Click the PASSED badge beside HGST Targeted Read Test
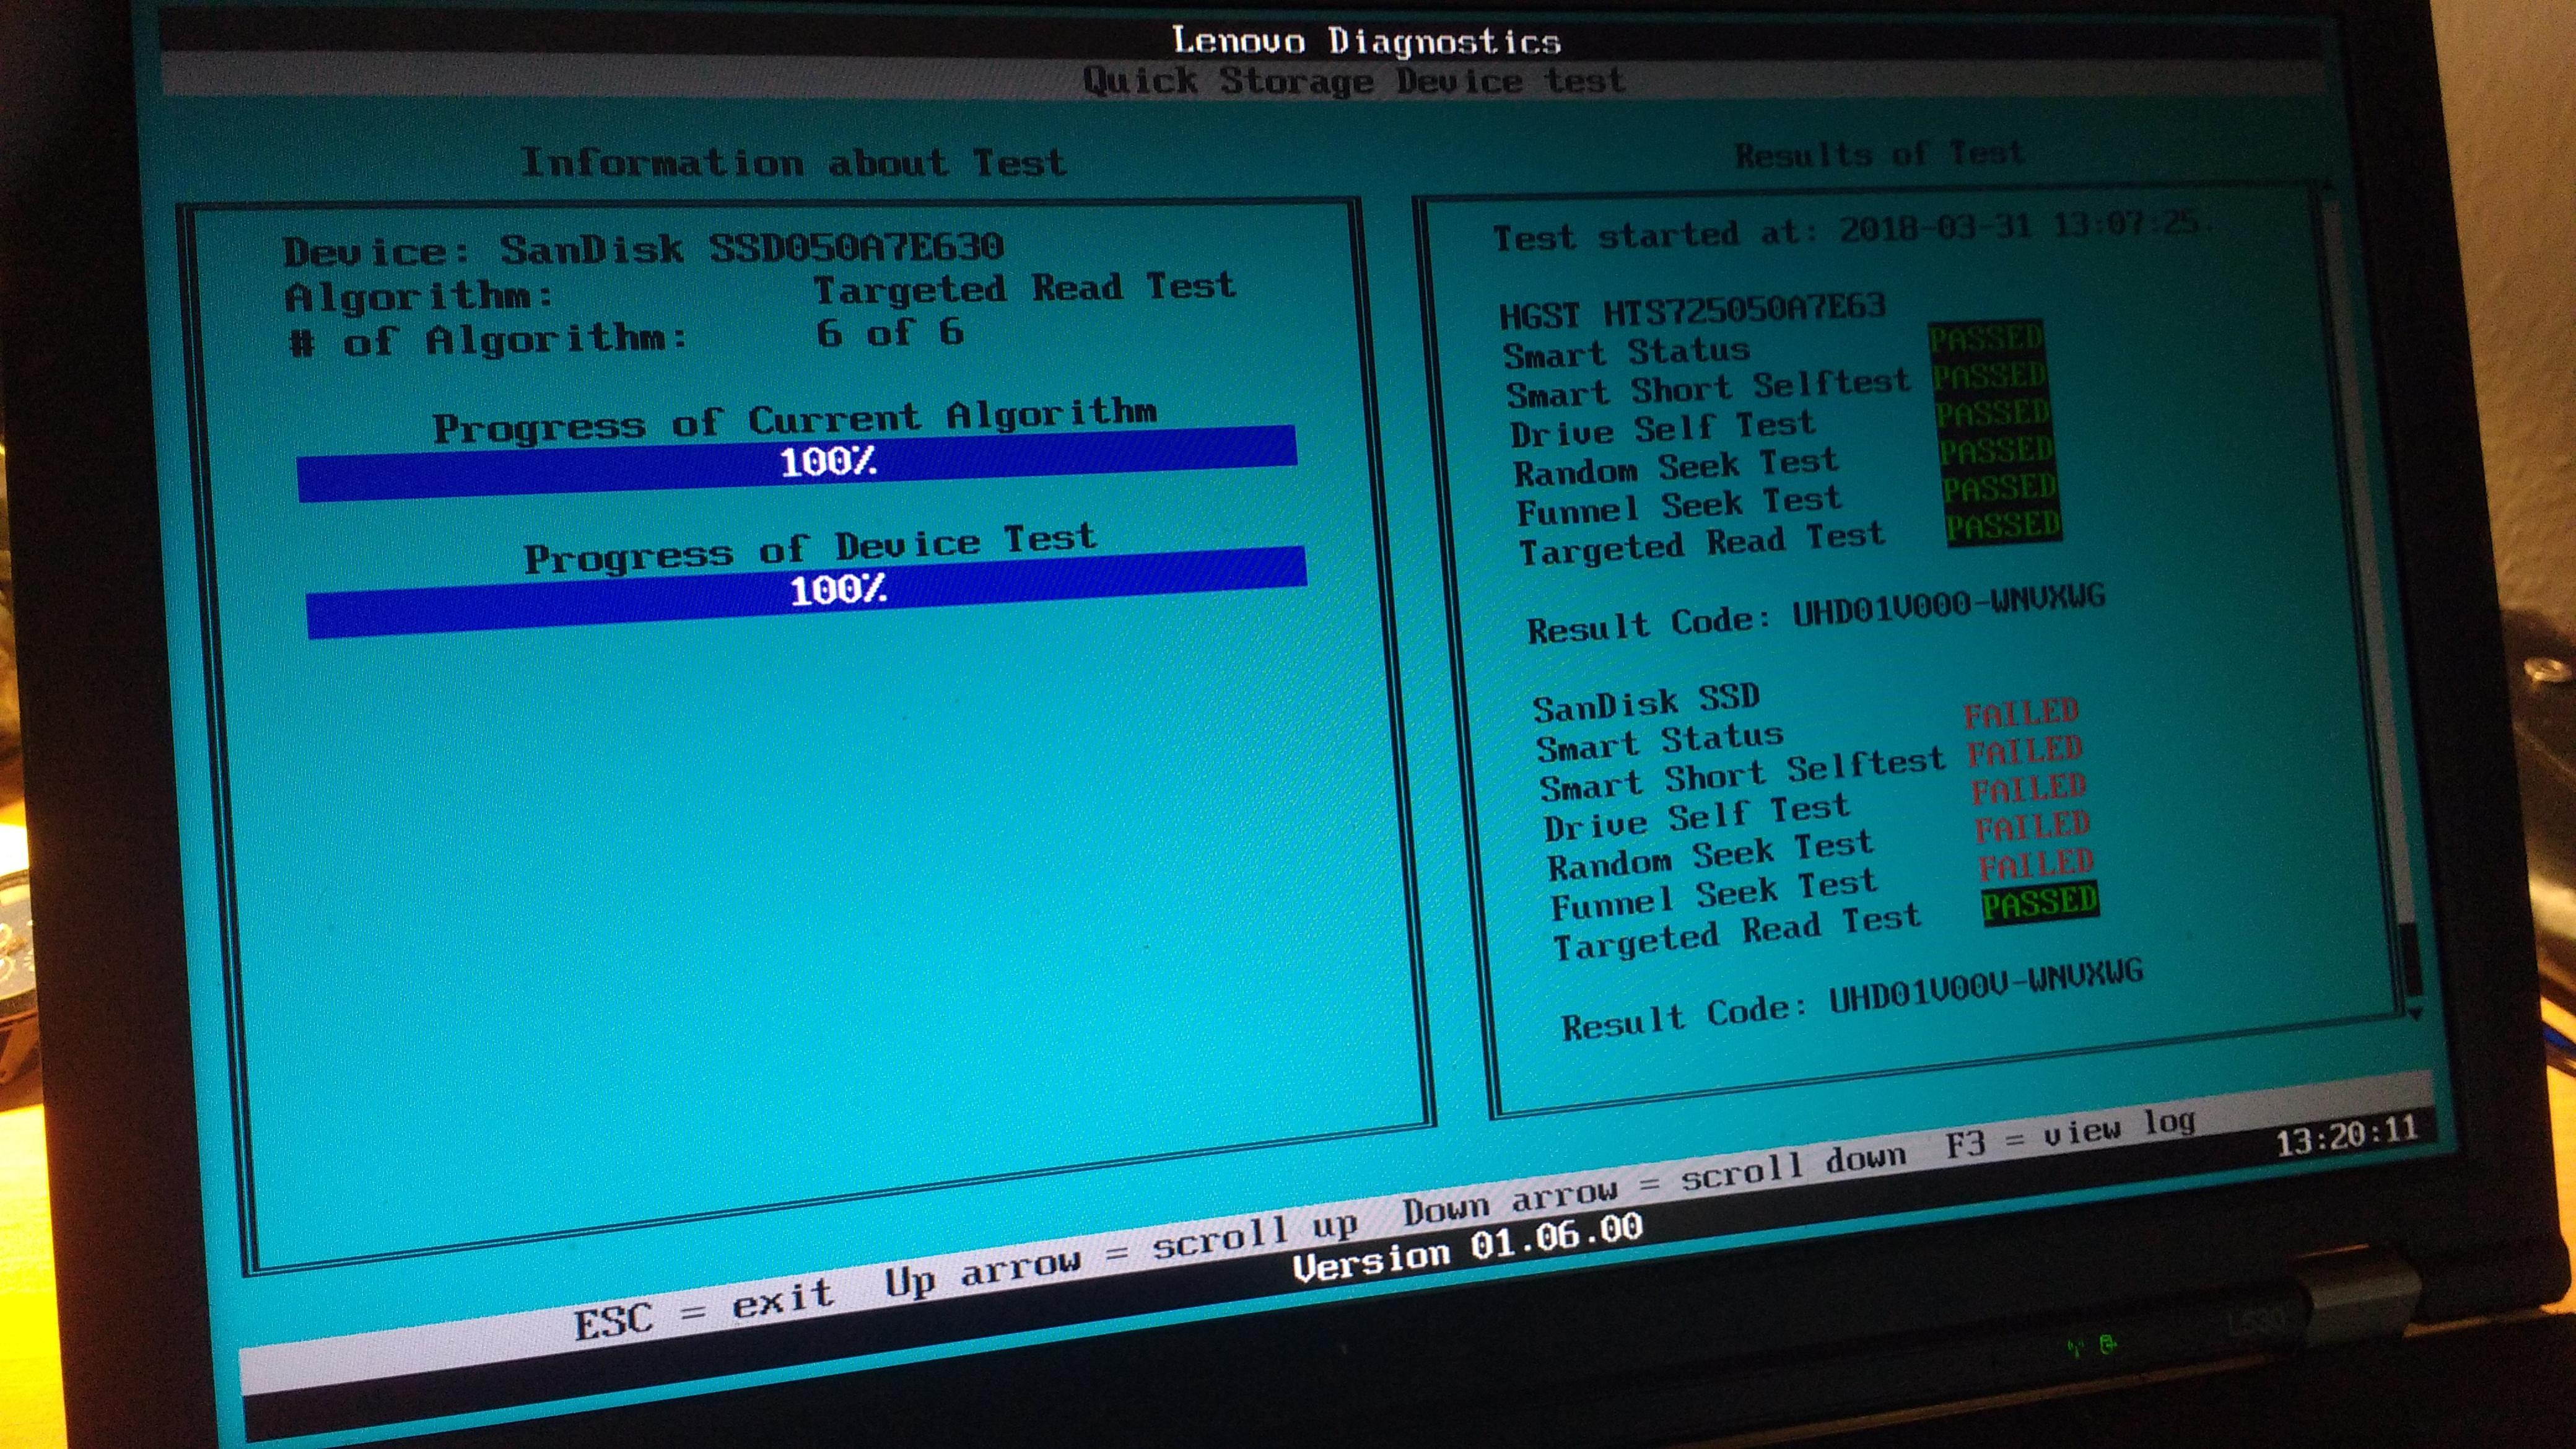 coord(2003,526)
